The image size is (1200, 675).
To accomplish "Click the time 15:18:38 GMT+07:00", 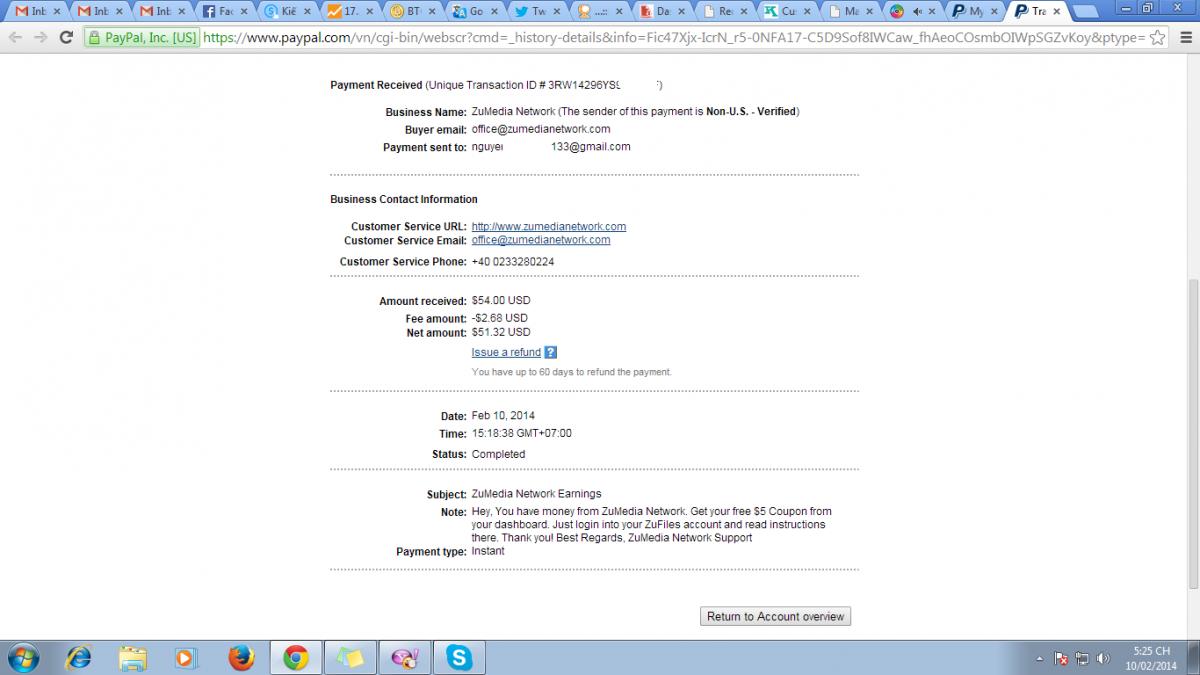I will 522,433.
